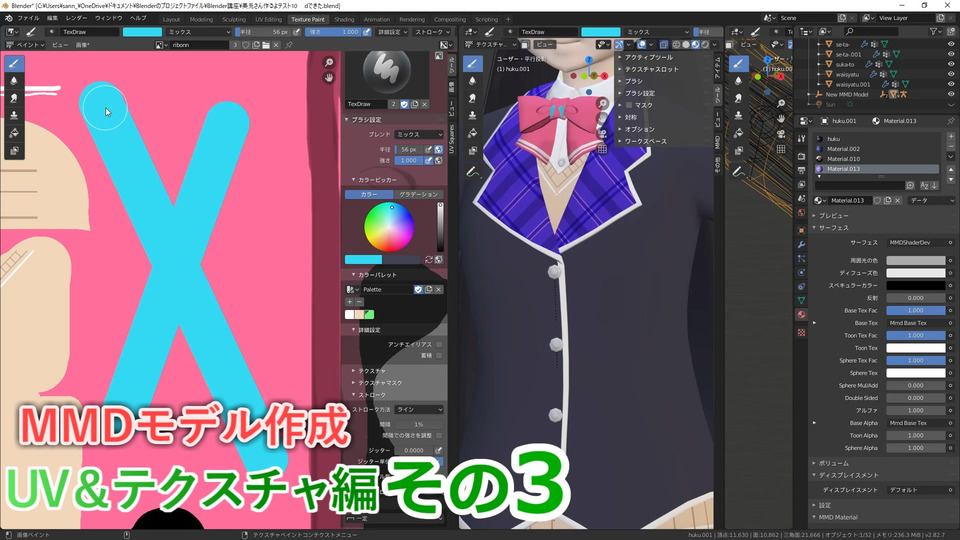Toggle radius pressure sensitivity in the top bar

297,32
